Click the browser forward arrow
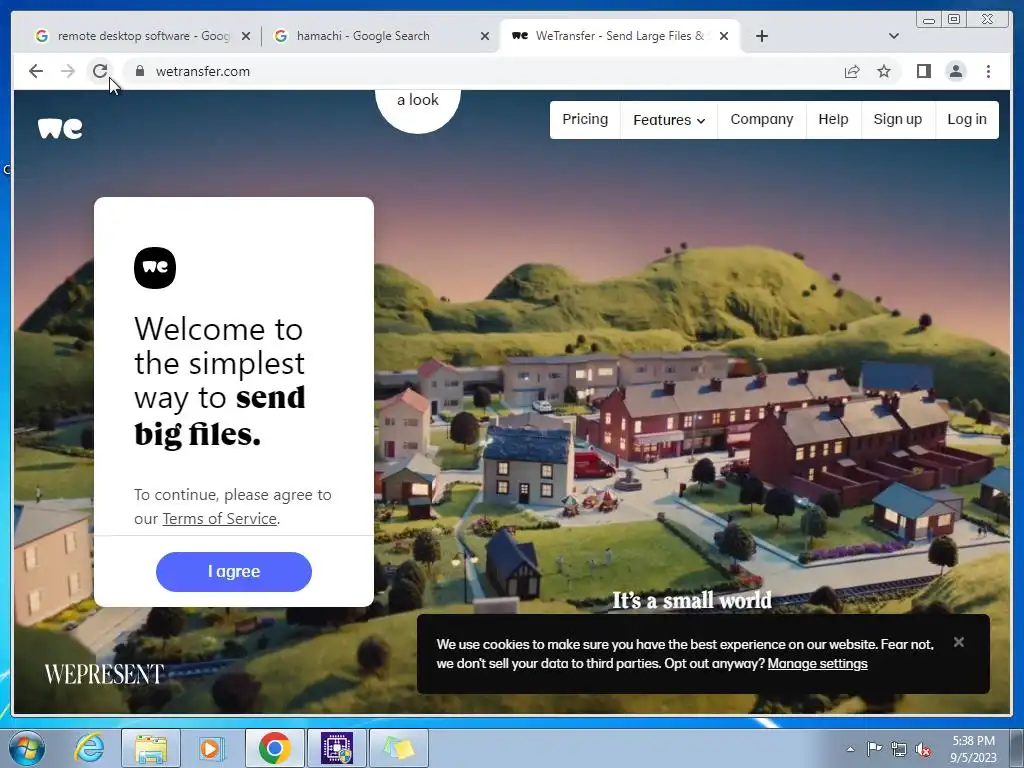This screenshot has width=1024, height=768. pos(68,71)
